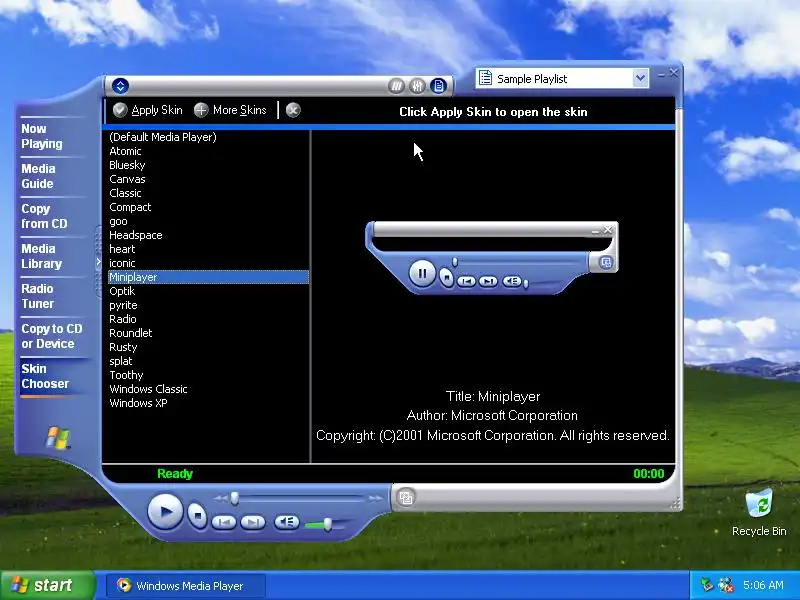
Task: Open the Now Playing tab
Action: 42,136
